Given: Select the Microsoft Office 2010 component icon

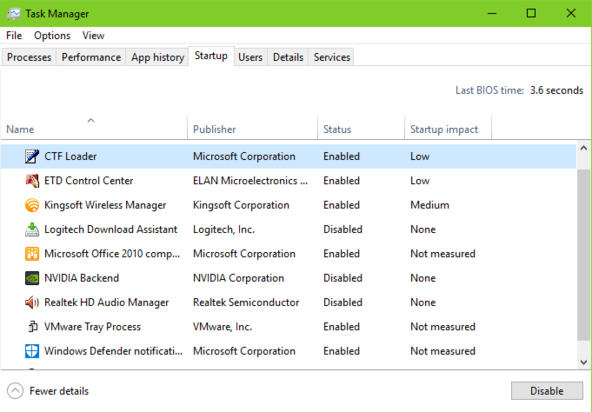Looking at the screenshot, I should point(32,254).
